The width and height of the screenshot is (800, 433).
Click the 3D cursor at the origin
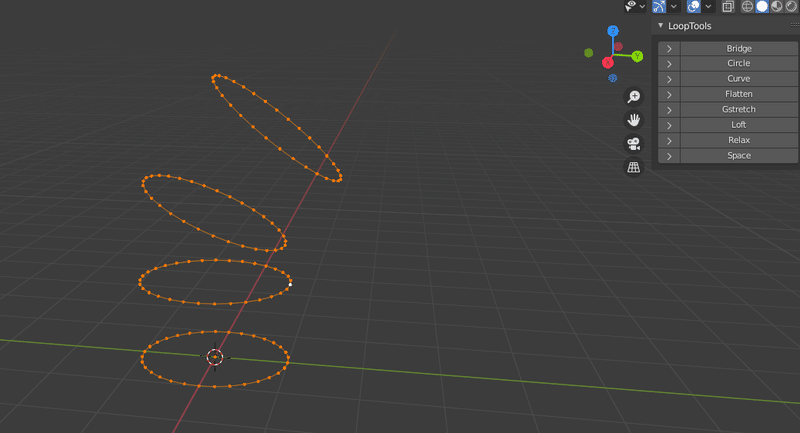click(x=215, y=357)
